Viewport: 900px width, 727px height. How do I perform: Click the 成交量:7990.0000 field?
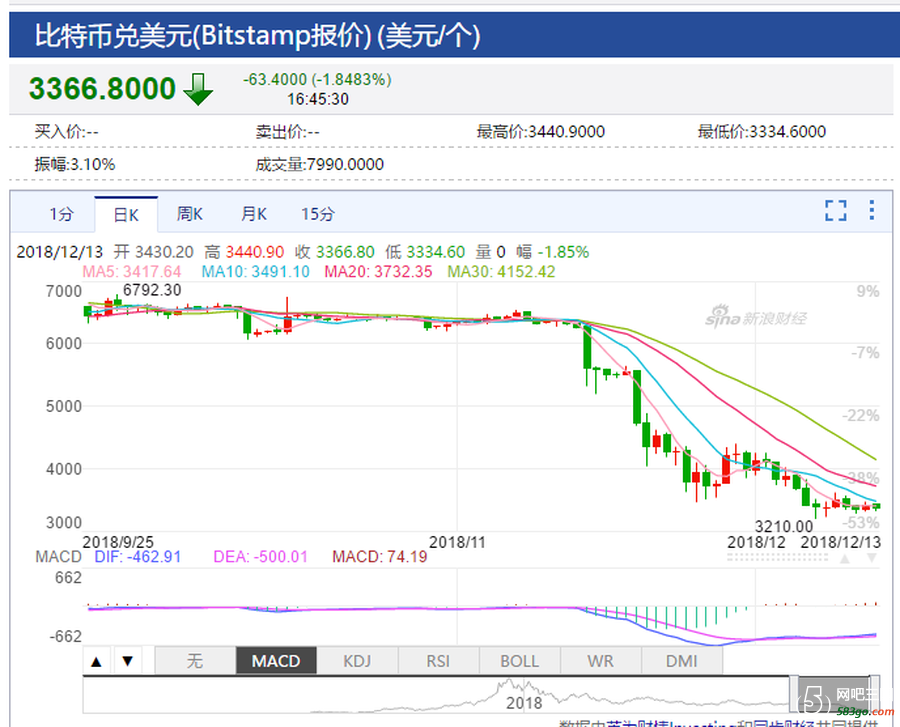[x=320, y=165]
